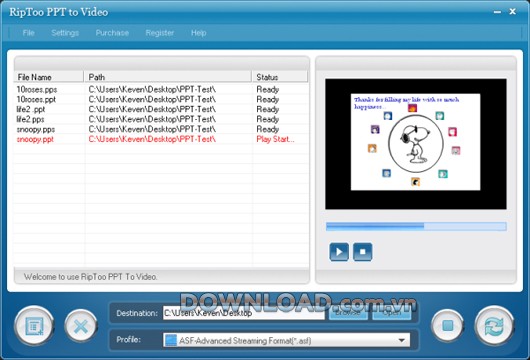Click the Play Start... status cell
Viewport: 530px width, 360px height.
[275, 139]
